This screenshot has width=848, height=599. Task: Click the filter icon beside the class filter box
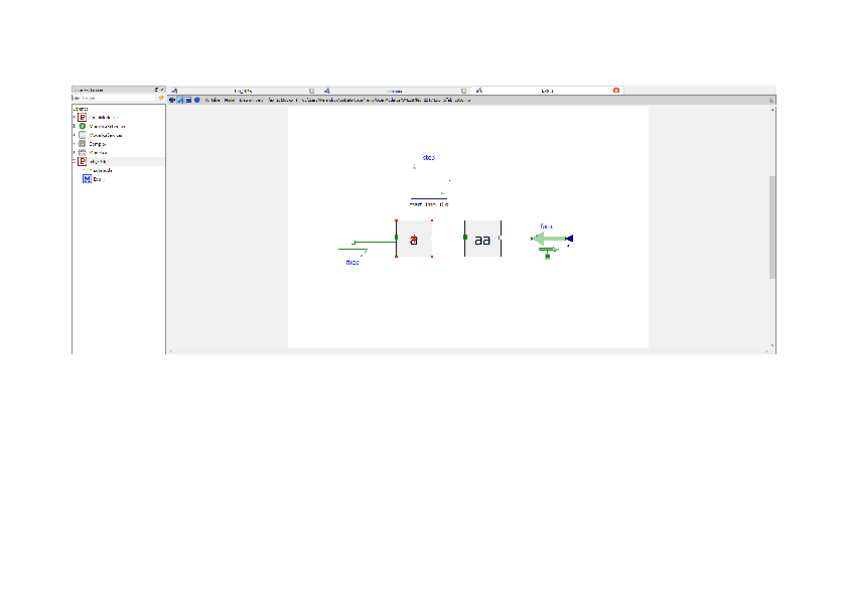(x=161, y=98)
